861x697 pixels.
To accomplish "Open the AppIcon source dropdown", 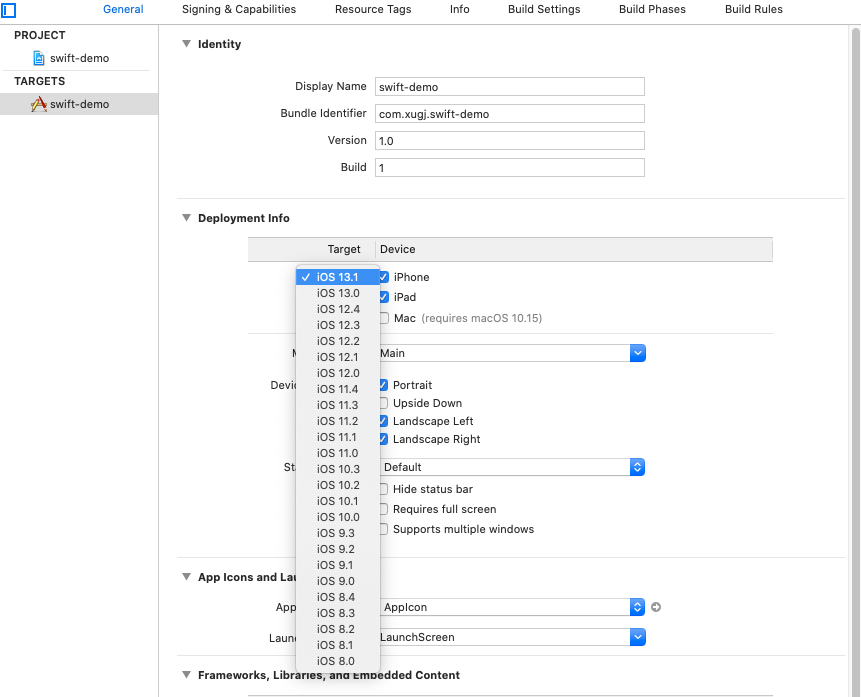I will [x=637, y=607].
